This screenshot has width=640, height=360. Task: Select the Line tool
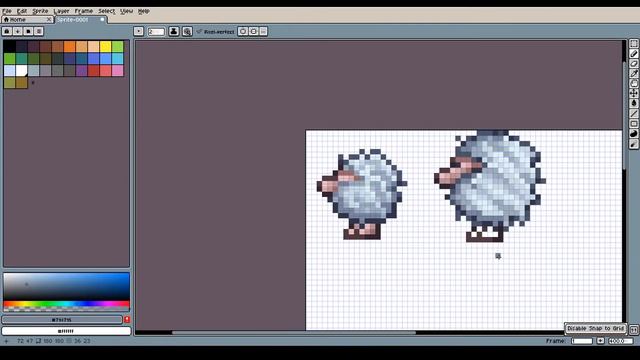[x=633, y=113]
